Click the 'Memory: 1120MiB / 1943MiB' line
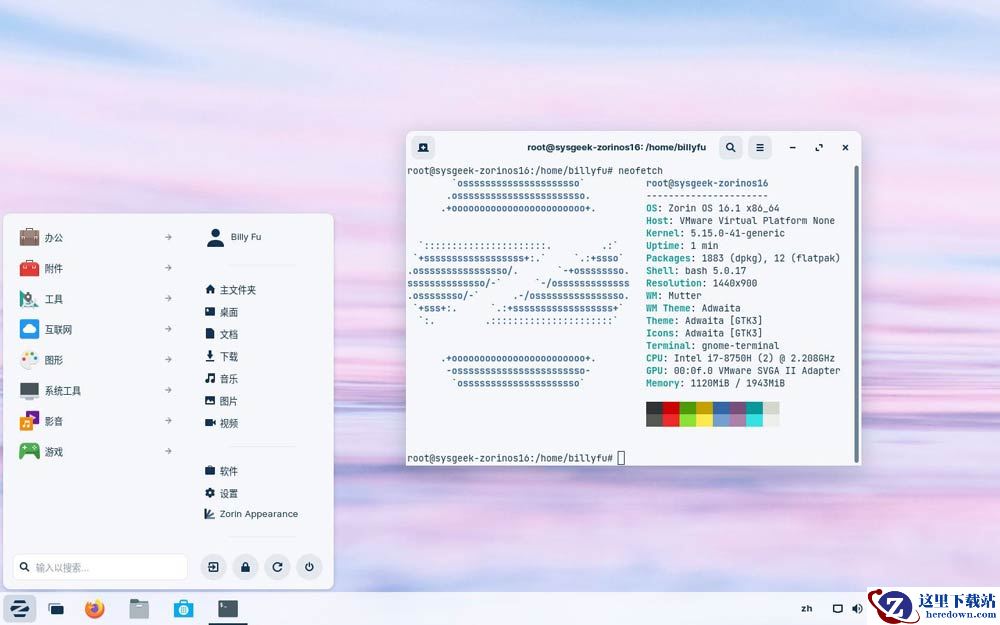Viewport: 1000px width, 625px height. (715, 383)
